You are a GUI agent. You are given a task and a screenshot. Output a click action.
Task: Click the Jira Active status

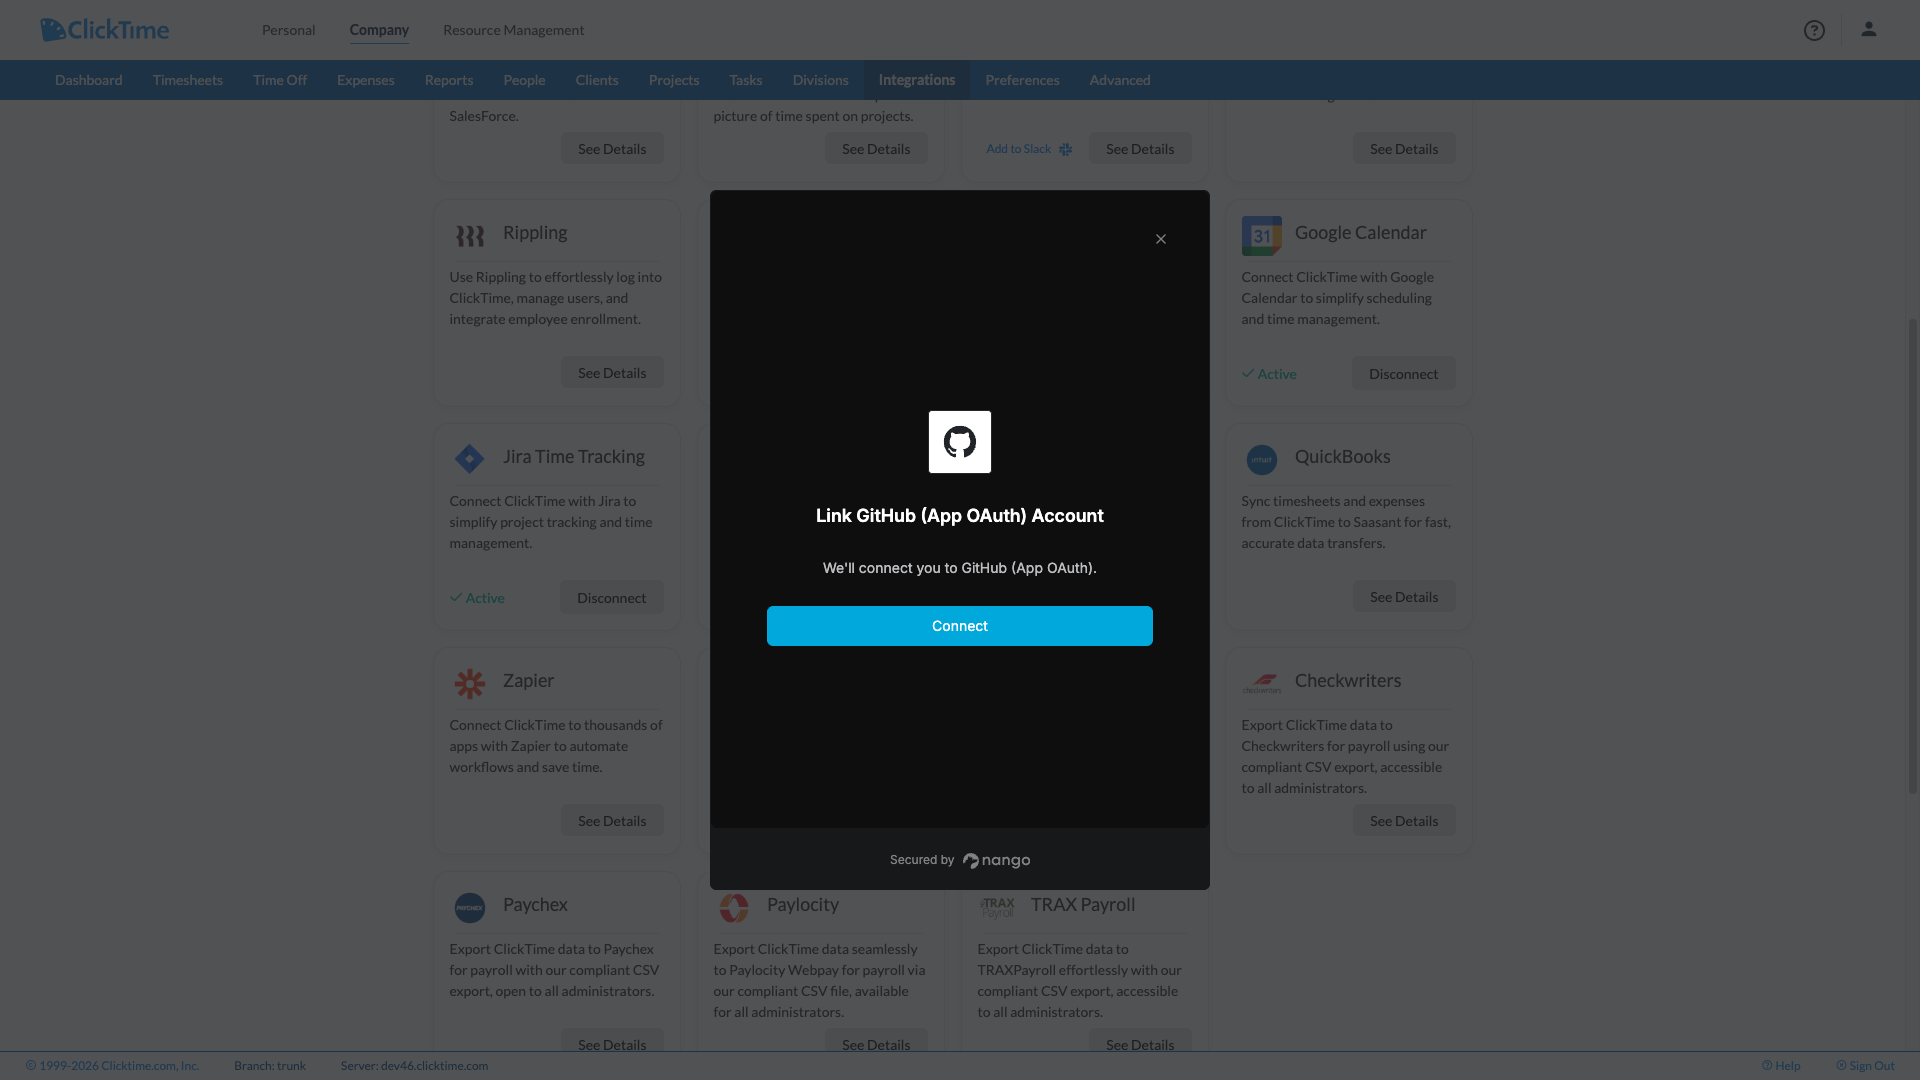click(x=477, y=598)
